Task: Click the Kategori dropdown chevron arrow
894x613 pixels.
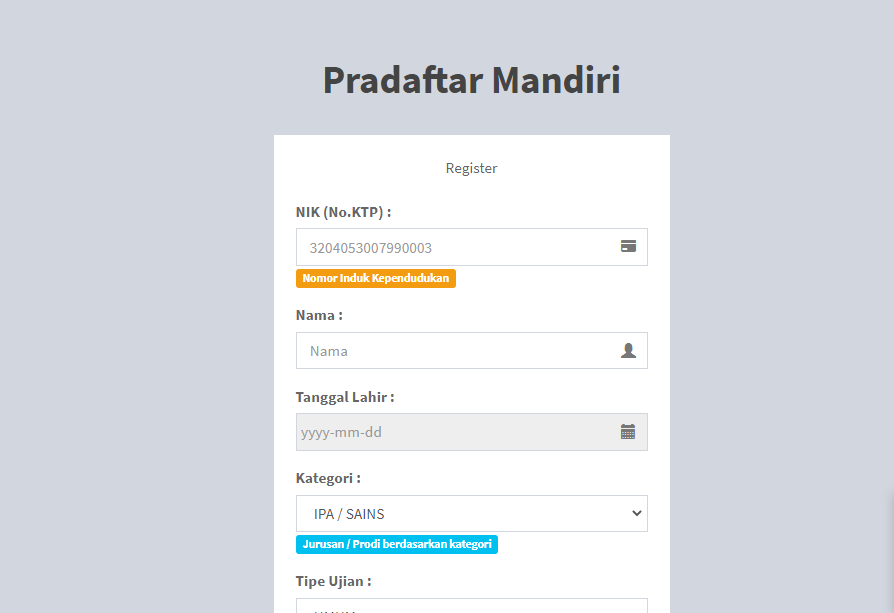Action: pyautogui.click(x=636, y=514)
